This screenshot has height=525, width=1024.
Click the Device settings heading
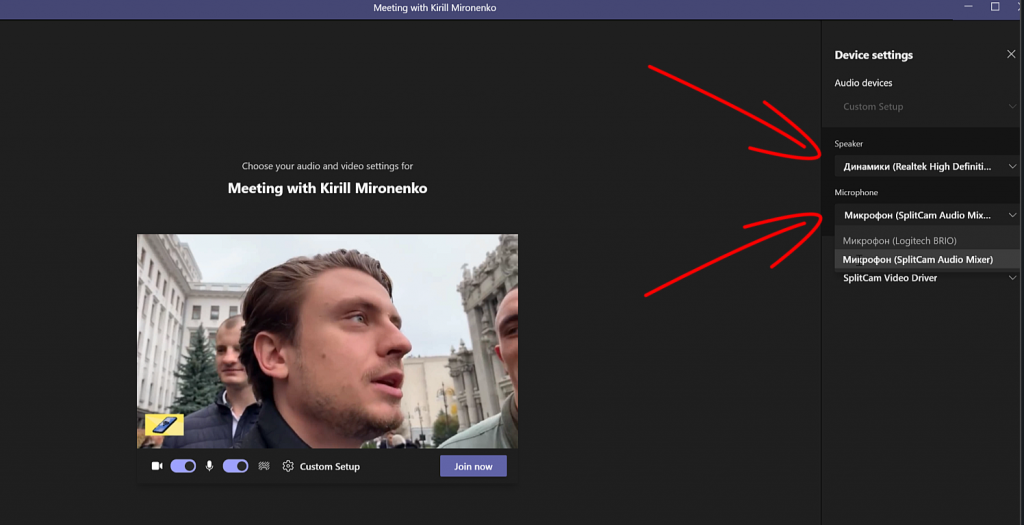873,55
